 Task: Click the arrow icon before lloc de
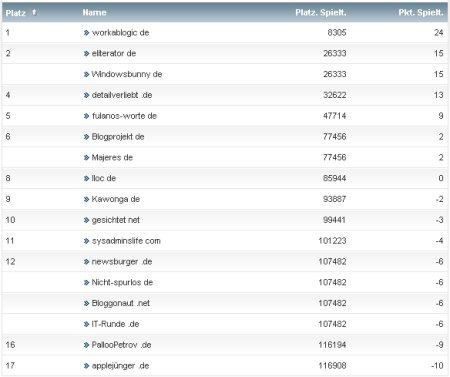[x=86, y=178]
